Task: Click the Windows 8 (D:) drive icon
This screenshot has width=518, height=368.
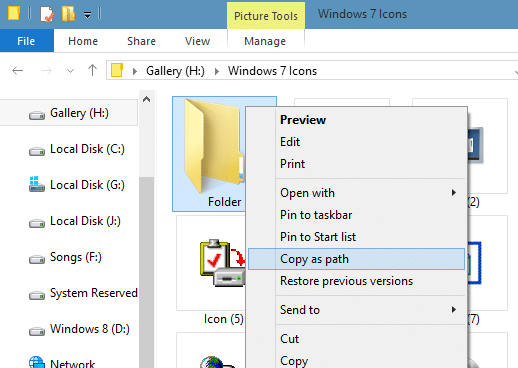Action: pyautogui.click(x=37, y=331)
